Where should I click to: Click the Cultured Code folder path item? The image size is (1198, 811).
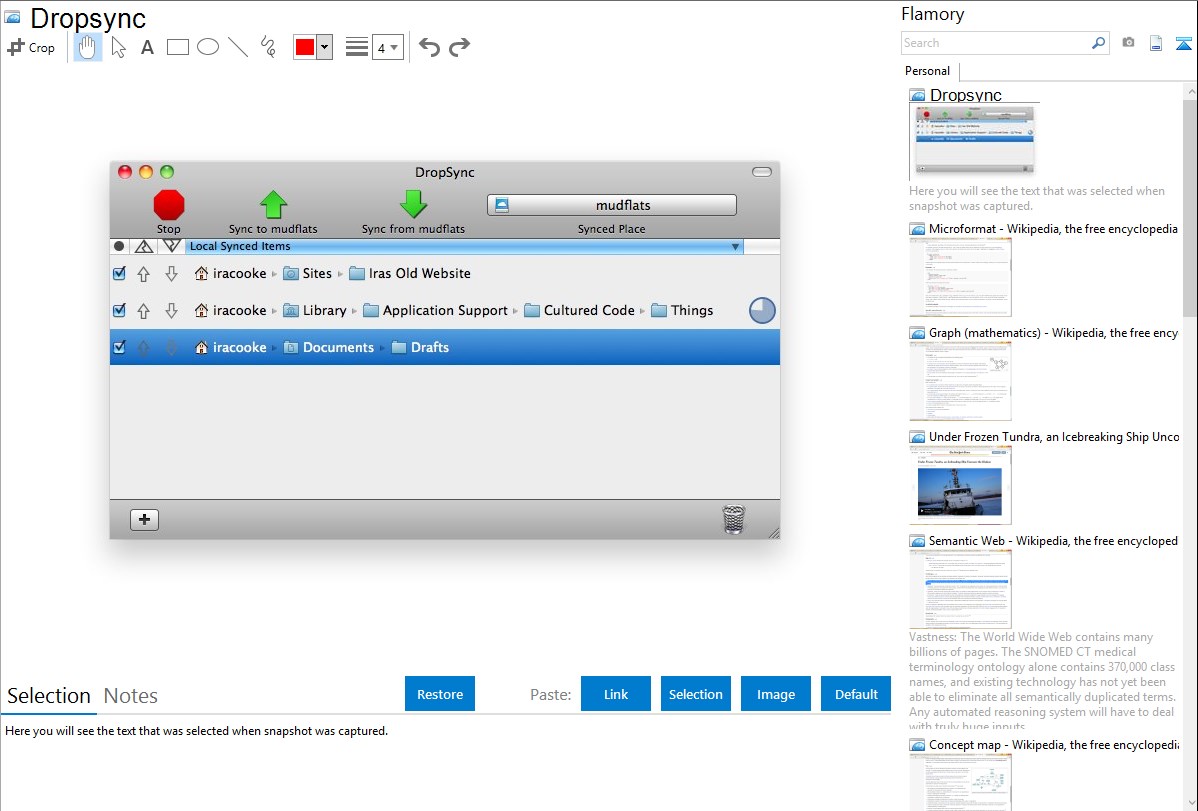coord(580,310)
